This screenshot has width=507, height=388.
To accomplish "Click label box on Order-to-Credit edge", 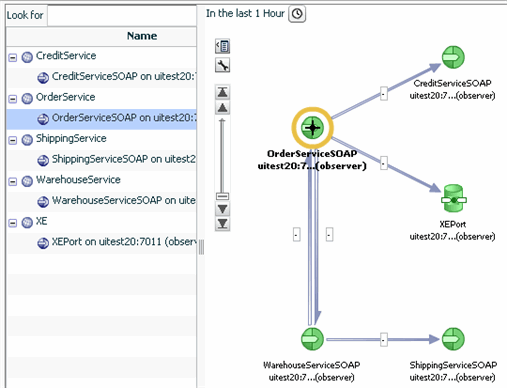I will pyautogui.click(x=384, y=94).
